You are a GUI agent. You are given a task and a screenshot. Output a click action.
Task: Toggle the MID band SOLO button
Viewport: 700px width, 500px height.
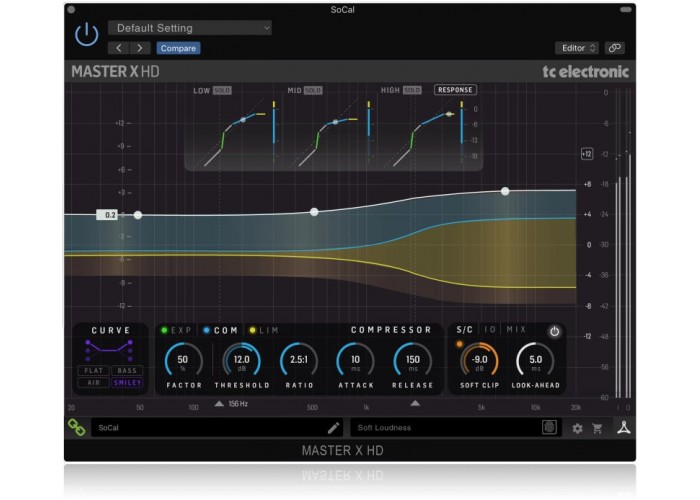pos(313,91)
